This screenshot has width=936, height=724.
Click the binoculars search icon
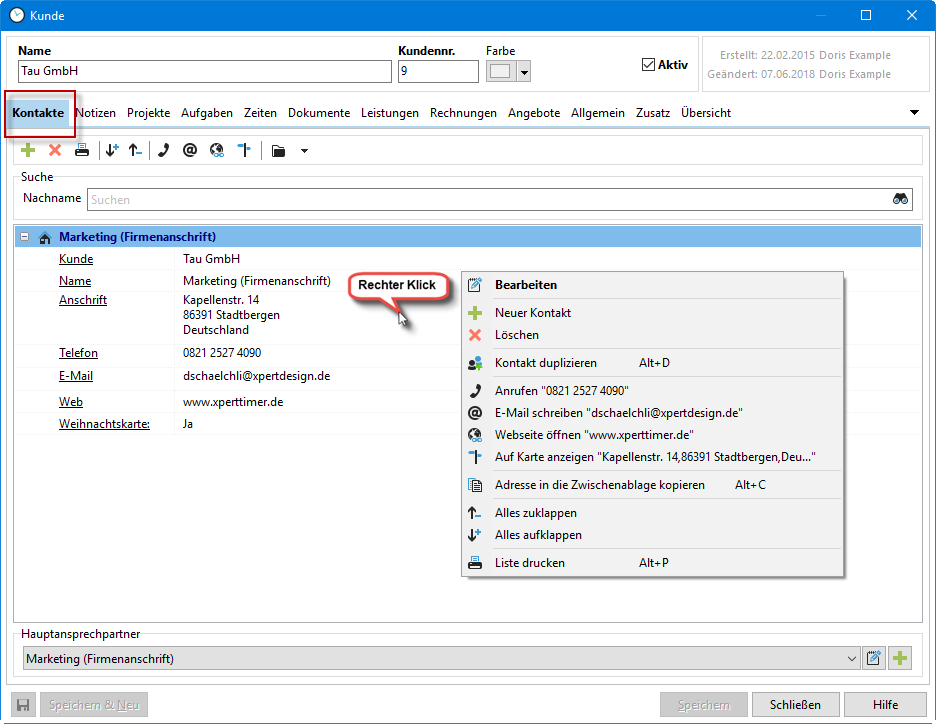[900, 199]
